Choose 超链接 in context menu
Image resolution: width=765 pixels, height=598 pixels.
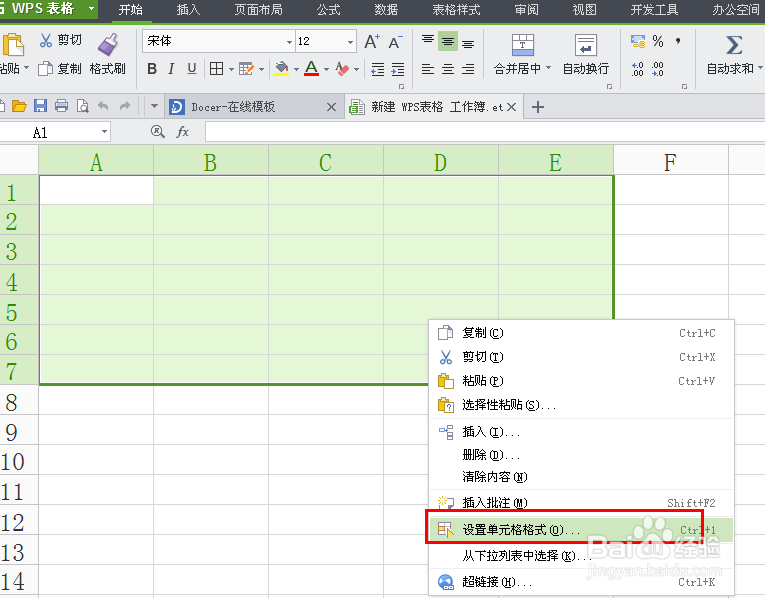click(581, 582)
